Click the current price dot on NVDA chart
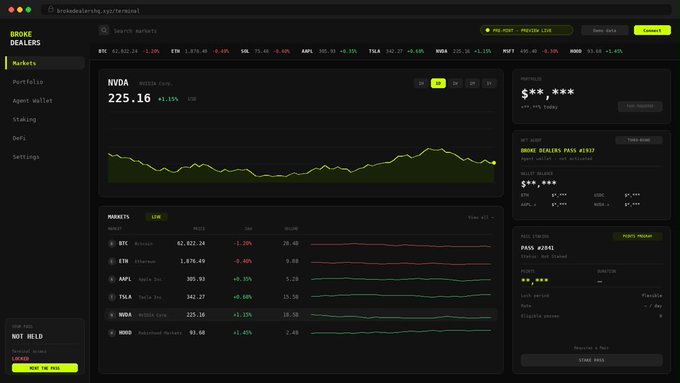This screenshot has height=383, width=680. pyautogui.click(x=494, y=163)
